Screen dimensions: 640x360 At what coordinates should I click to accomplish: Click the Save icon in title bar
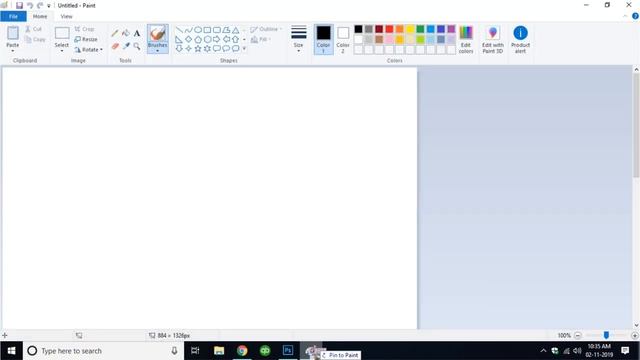(19, 6)
